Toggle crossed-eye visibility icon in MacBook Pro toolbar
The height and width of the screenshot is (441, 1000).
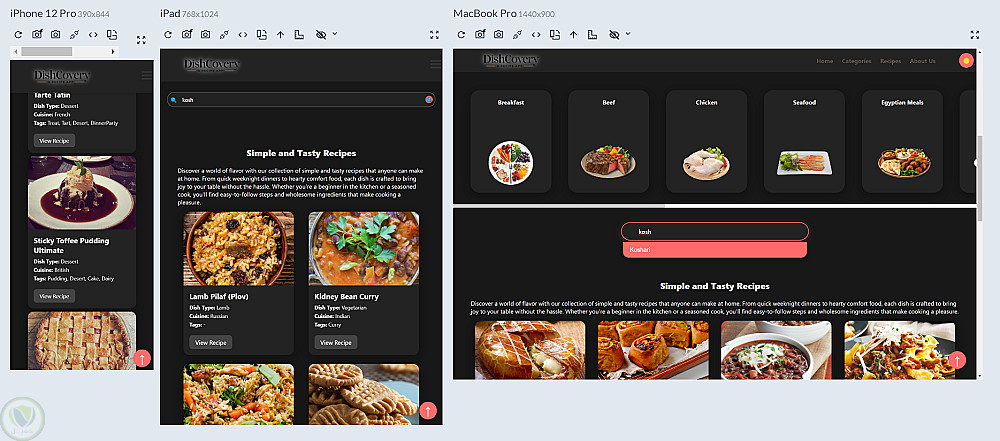click(614, 34)
